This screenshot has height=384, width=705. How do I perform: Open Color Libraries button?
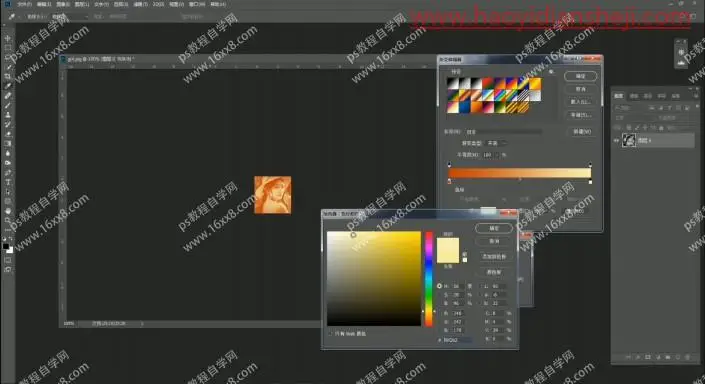tap(494, 272)
